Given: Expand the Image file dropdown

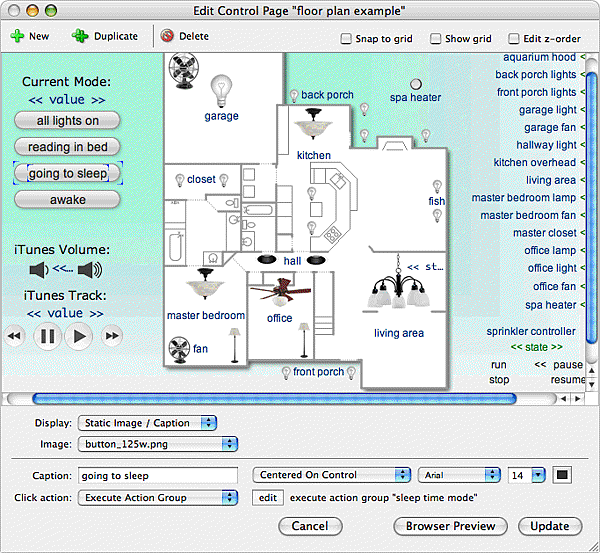Looking at the screenshot, I should tap(157, 444).
